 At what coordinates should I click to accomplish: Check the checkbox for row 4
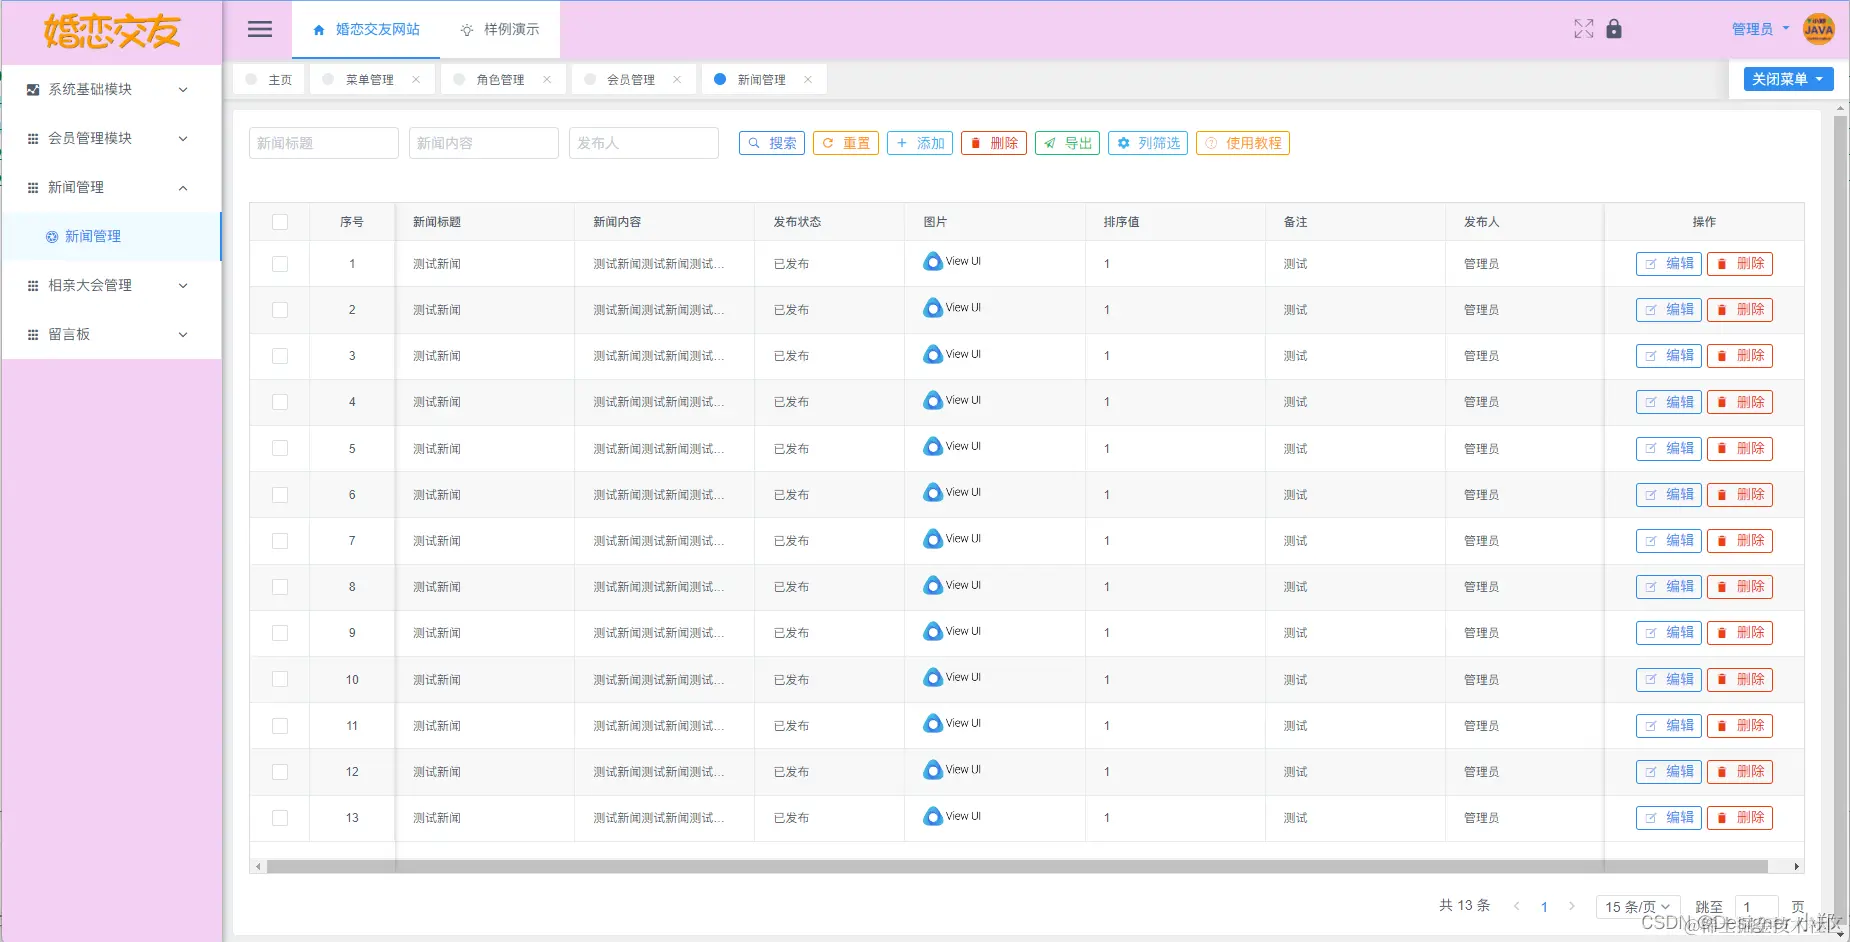click(280, 402)
